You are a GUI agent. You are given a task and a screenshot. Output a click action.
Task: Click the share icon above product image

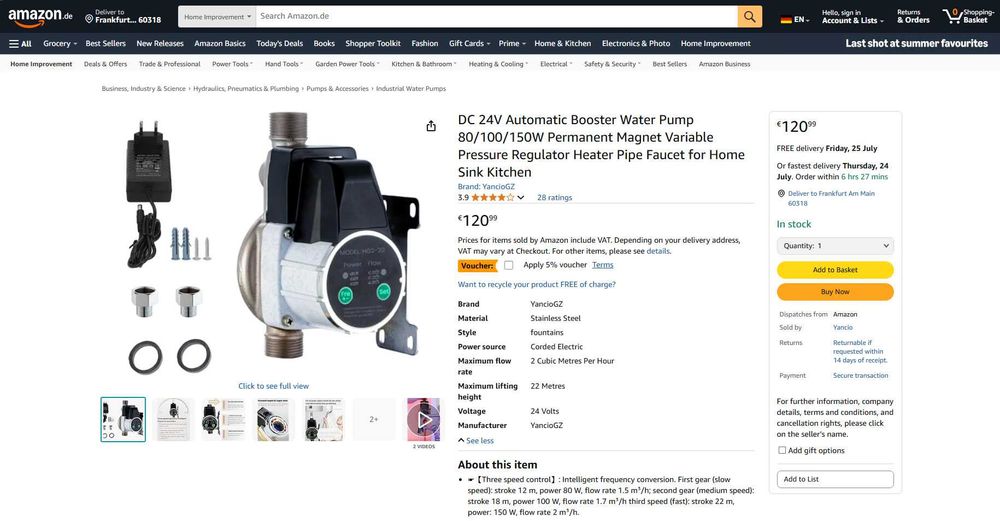(431, 126)
